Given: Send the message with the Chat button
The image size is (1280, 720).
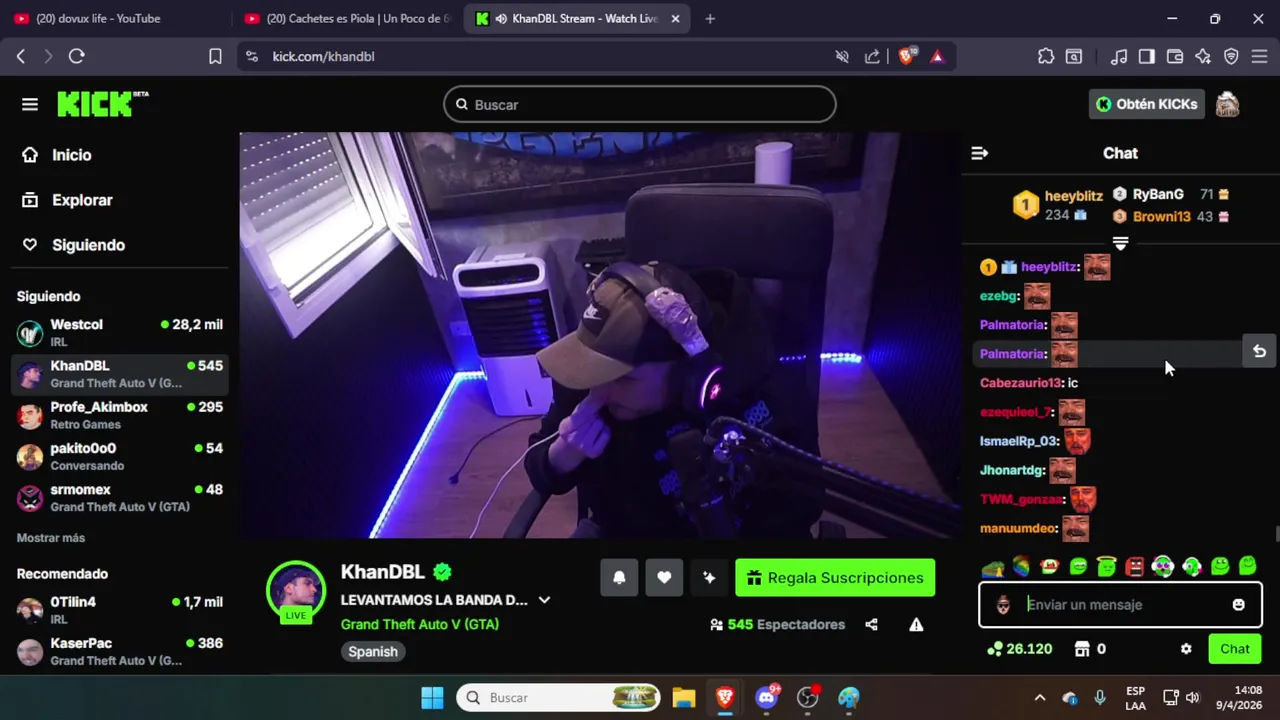Looking at the screenshot, I should [x=1234, y=649].
